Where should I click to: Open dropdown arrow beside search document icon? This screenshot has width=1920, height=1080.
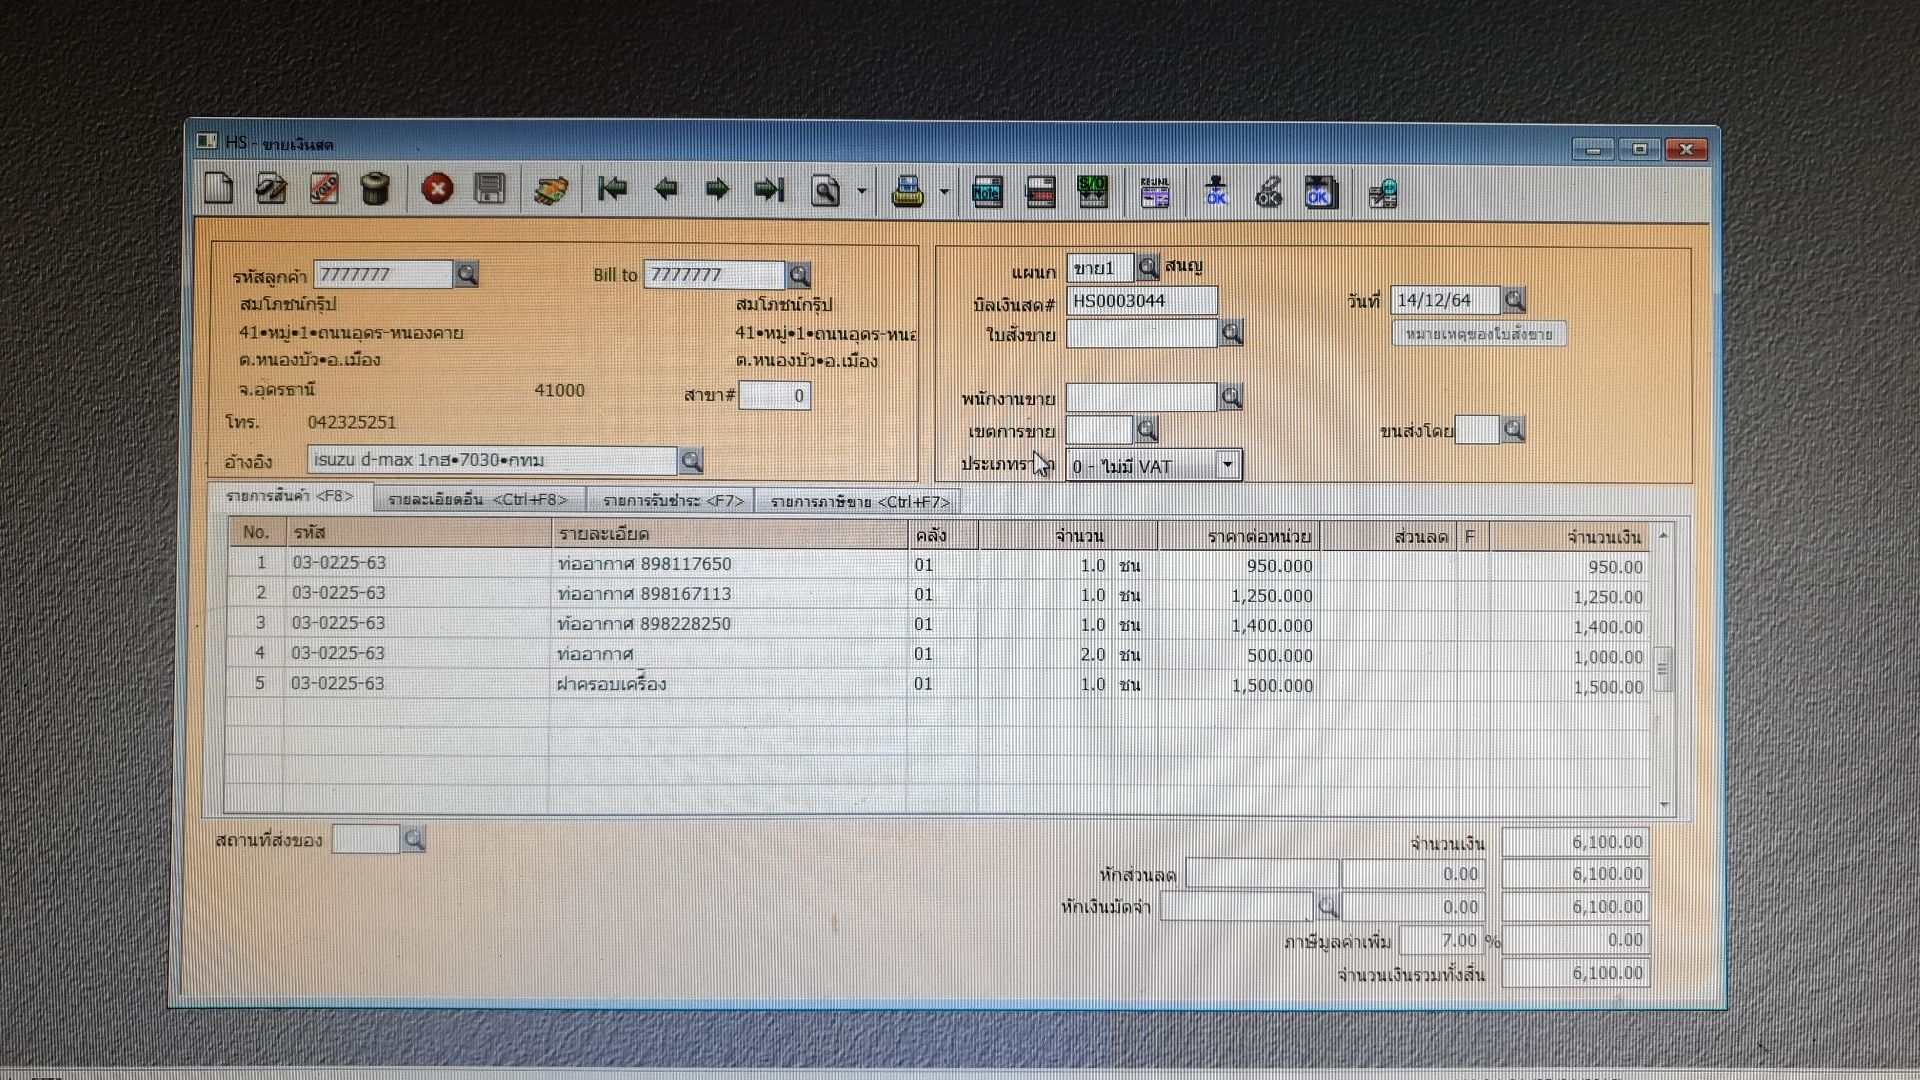(861, 190)
